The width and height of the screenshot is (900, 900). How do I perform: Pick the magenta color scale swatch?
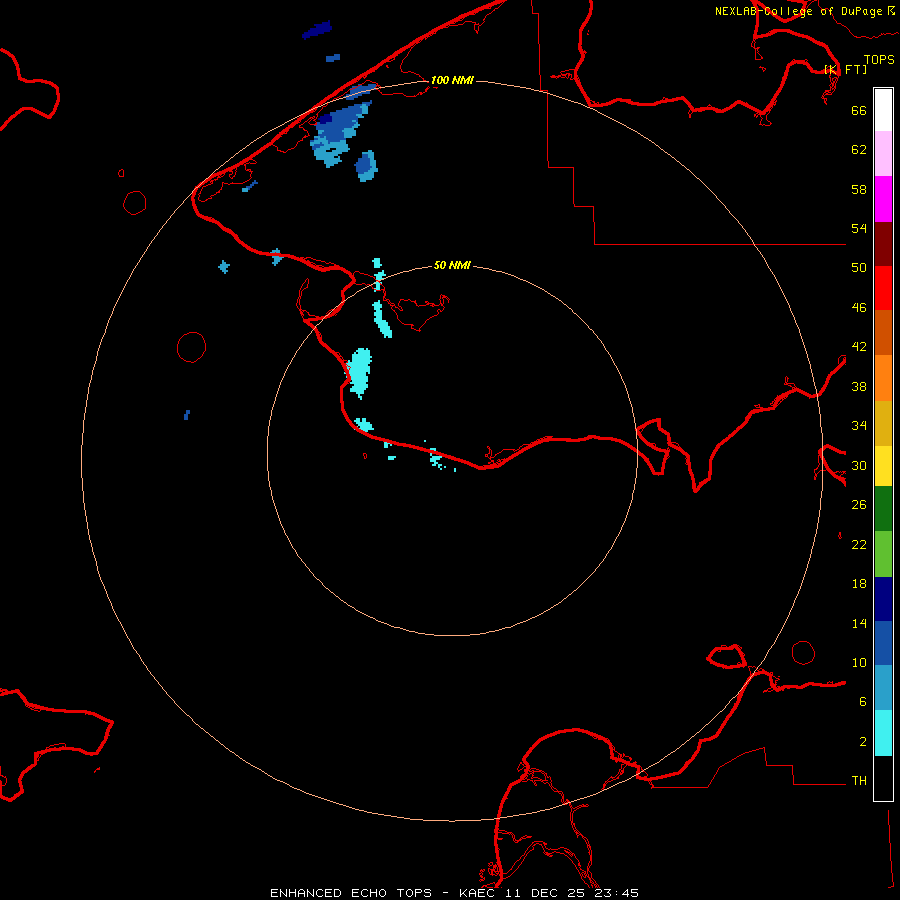[883, 199]
